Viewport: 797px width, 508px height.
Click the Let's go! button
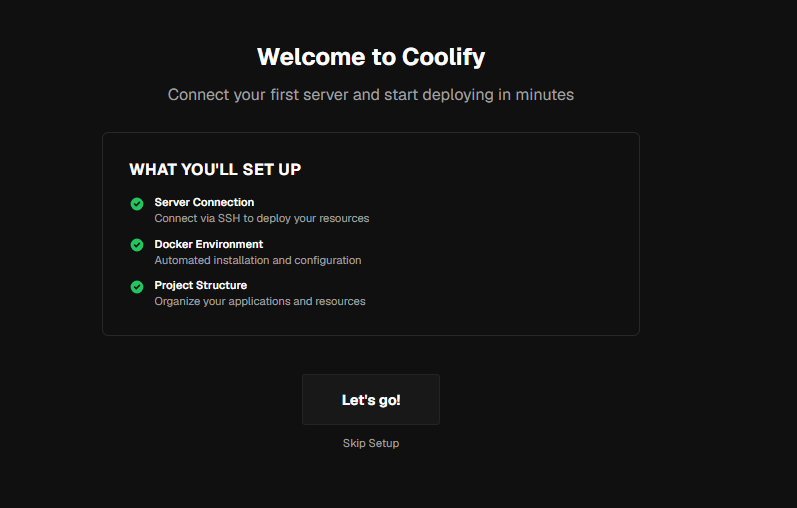tap(371, 400)
